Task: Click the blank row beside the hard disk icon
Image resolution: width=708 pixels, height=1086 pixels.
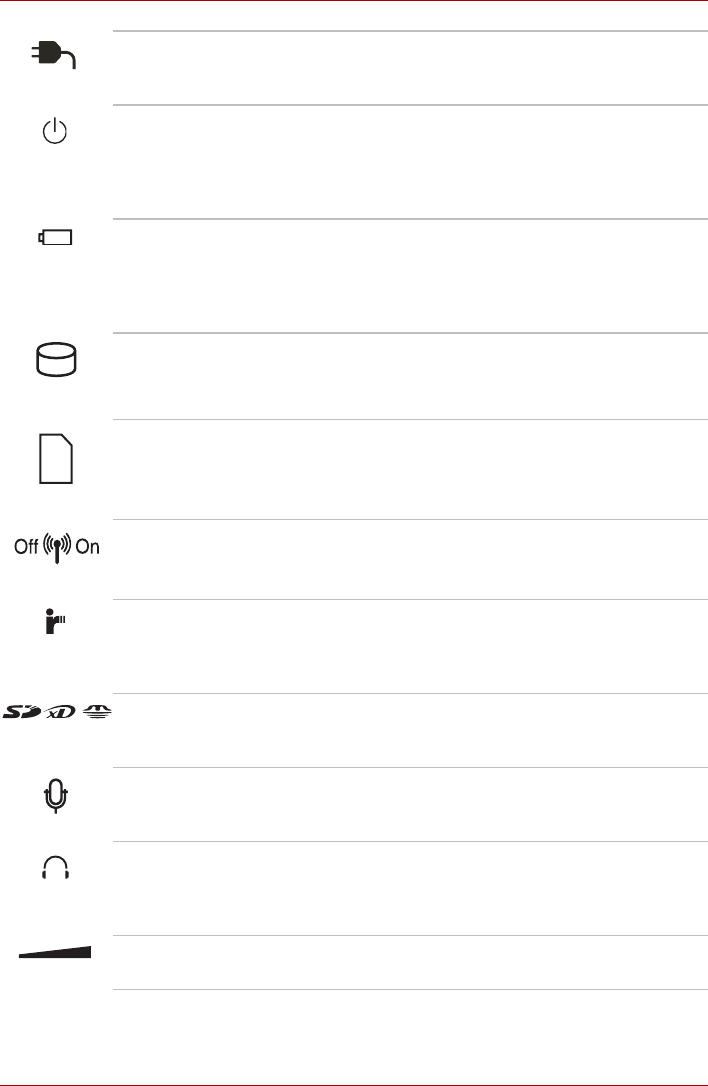Action: tap(410, 376)
